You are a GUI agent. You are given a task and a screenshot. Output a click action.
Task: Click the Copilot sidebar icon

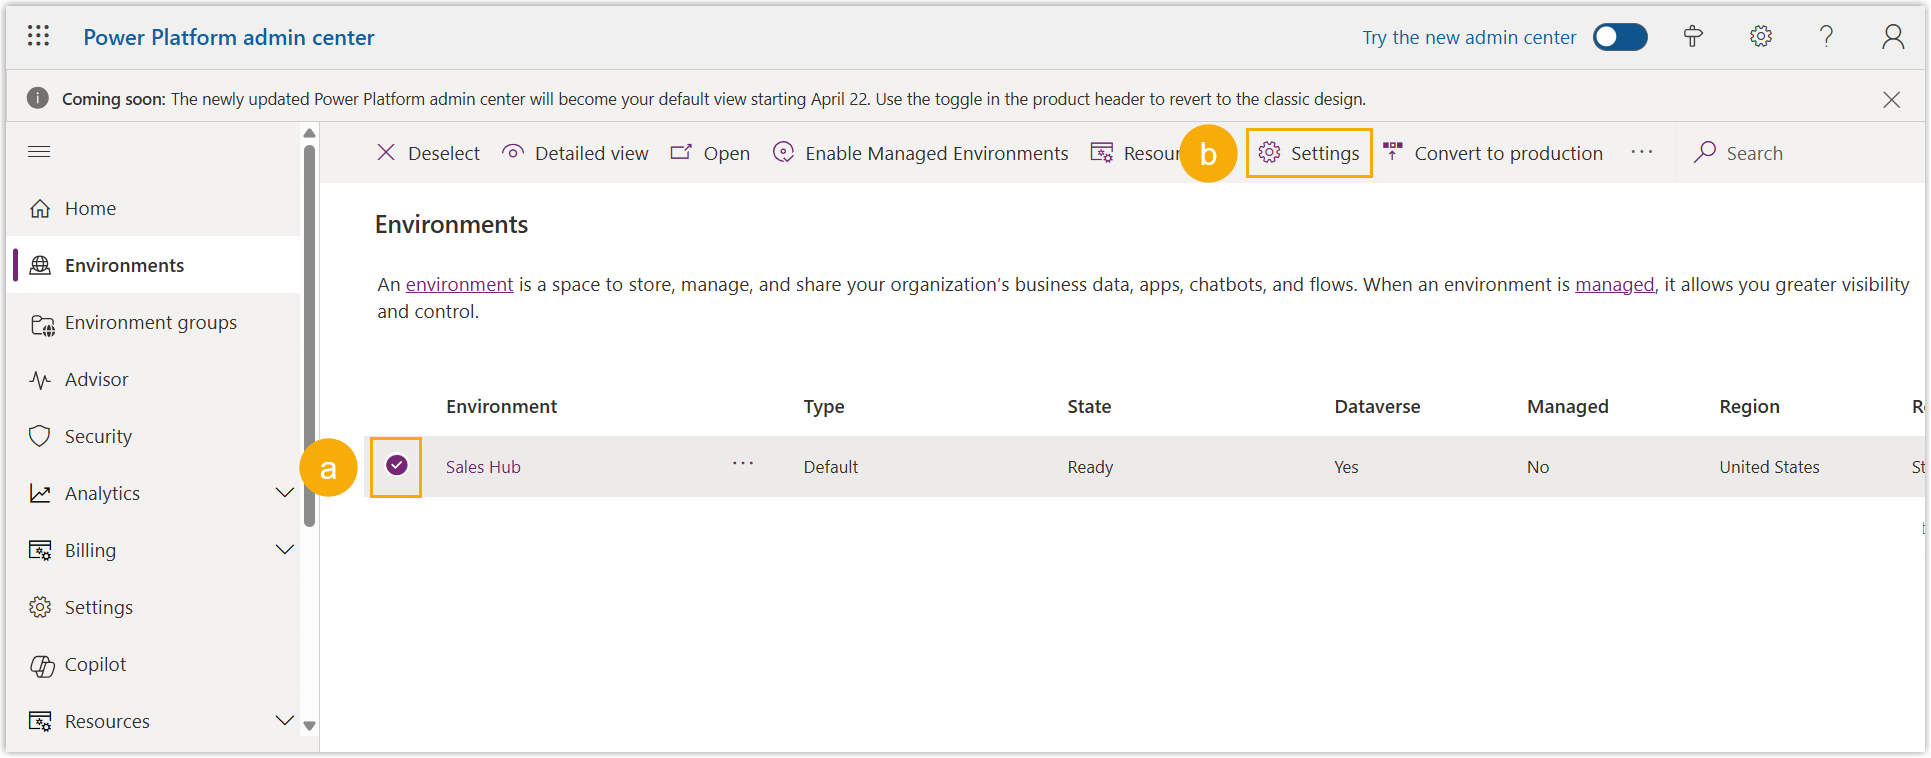(x=41, y=666)
